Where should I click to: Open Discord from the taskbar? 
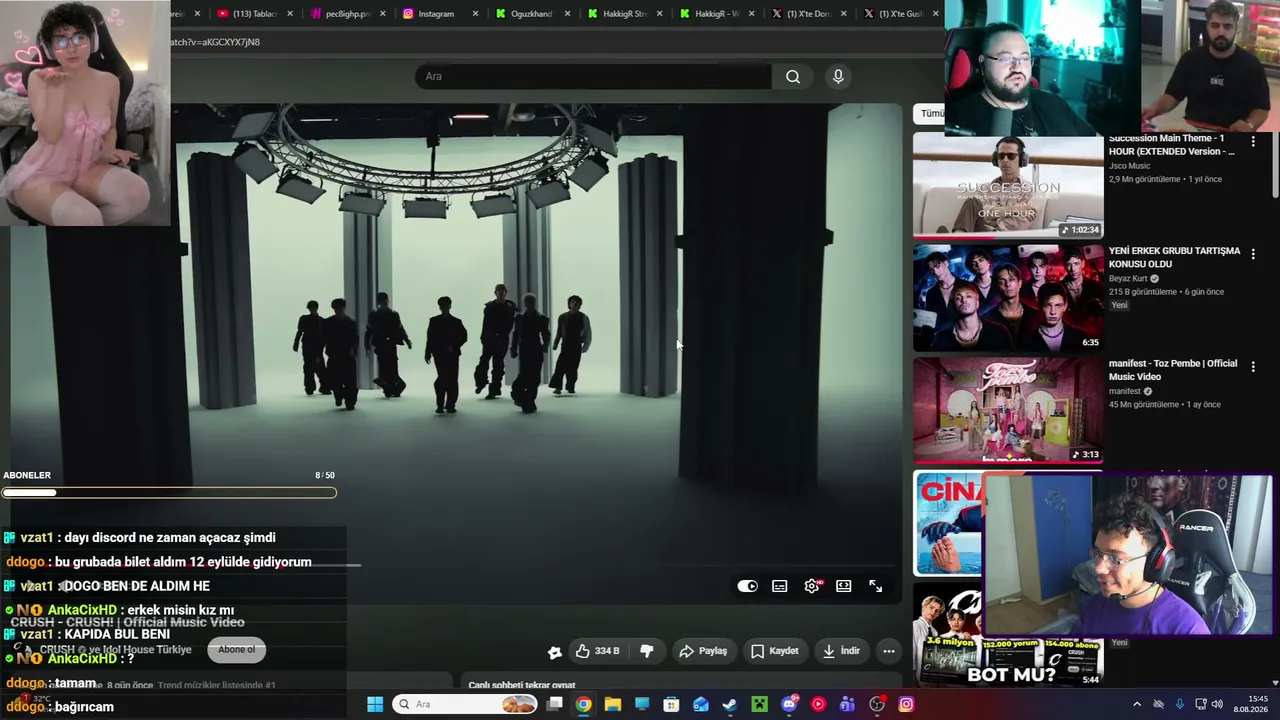coord(789,705)
